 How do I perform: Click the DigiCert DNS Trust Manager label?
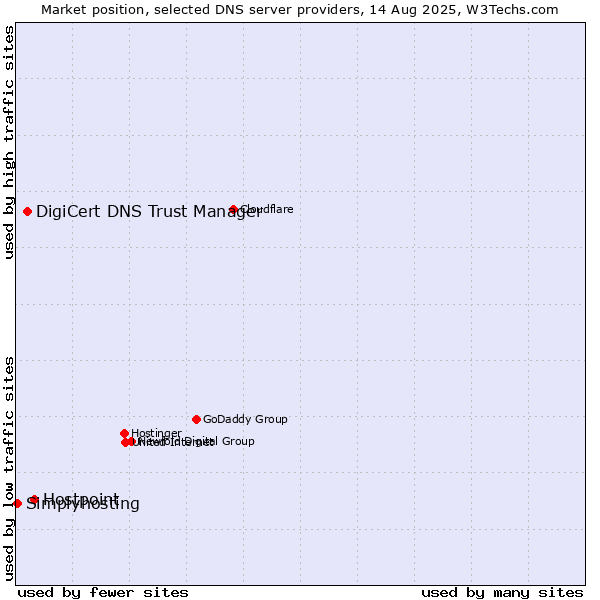(x=149, y=212)
